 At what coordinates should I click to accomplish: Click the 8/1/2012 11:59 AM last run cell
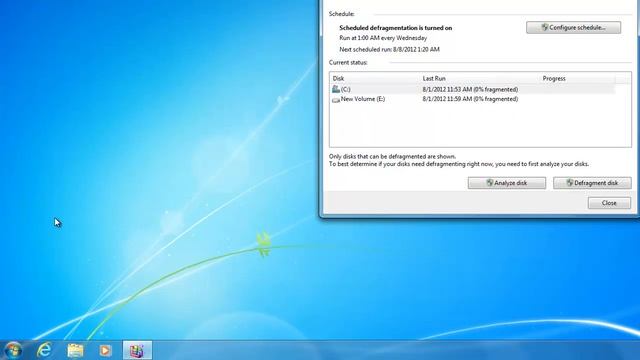pyautogui.click(x=470, y=99)
